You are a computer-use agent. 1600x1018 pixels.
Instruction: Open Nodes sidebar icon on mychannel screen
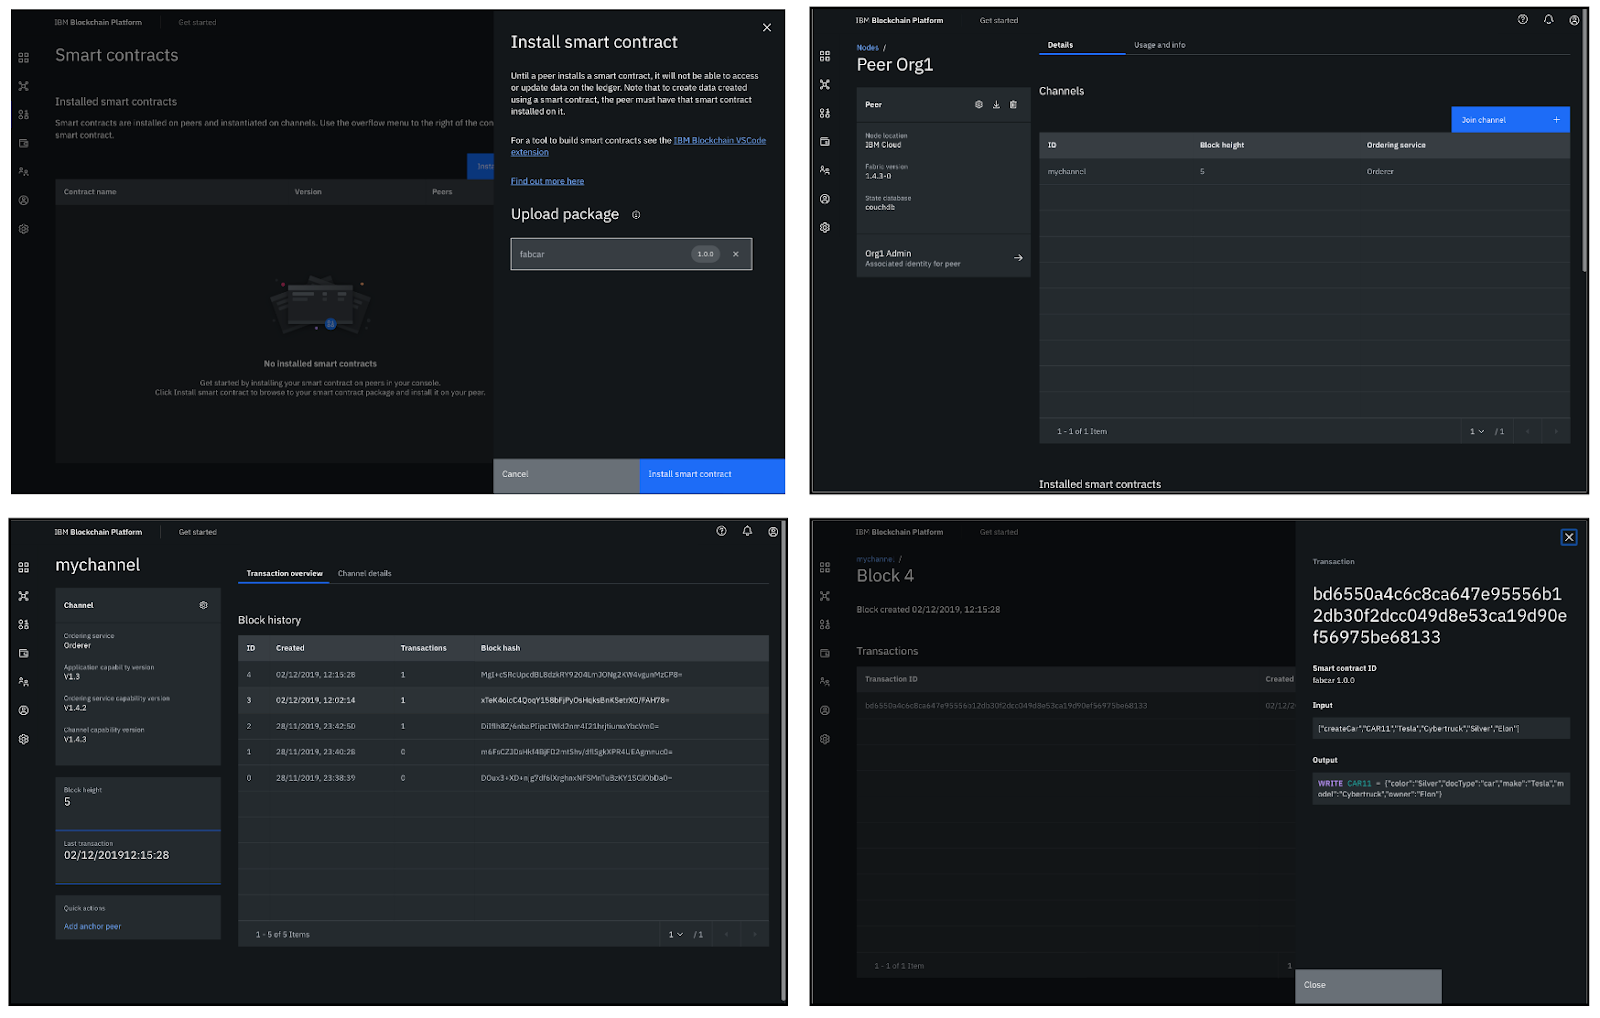point(23,567)
